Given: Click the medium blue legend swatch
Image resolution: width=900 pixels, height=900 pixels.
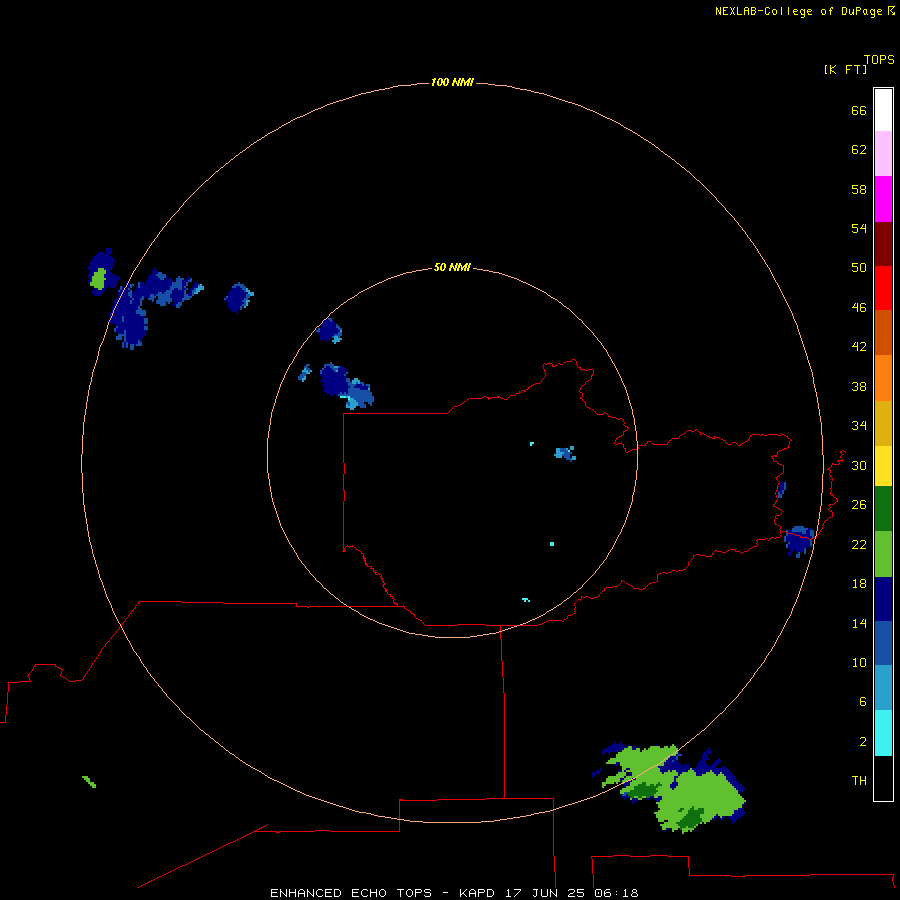Looking at the screenshot, I should 883,643.
